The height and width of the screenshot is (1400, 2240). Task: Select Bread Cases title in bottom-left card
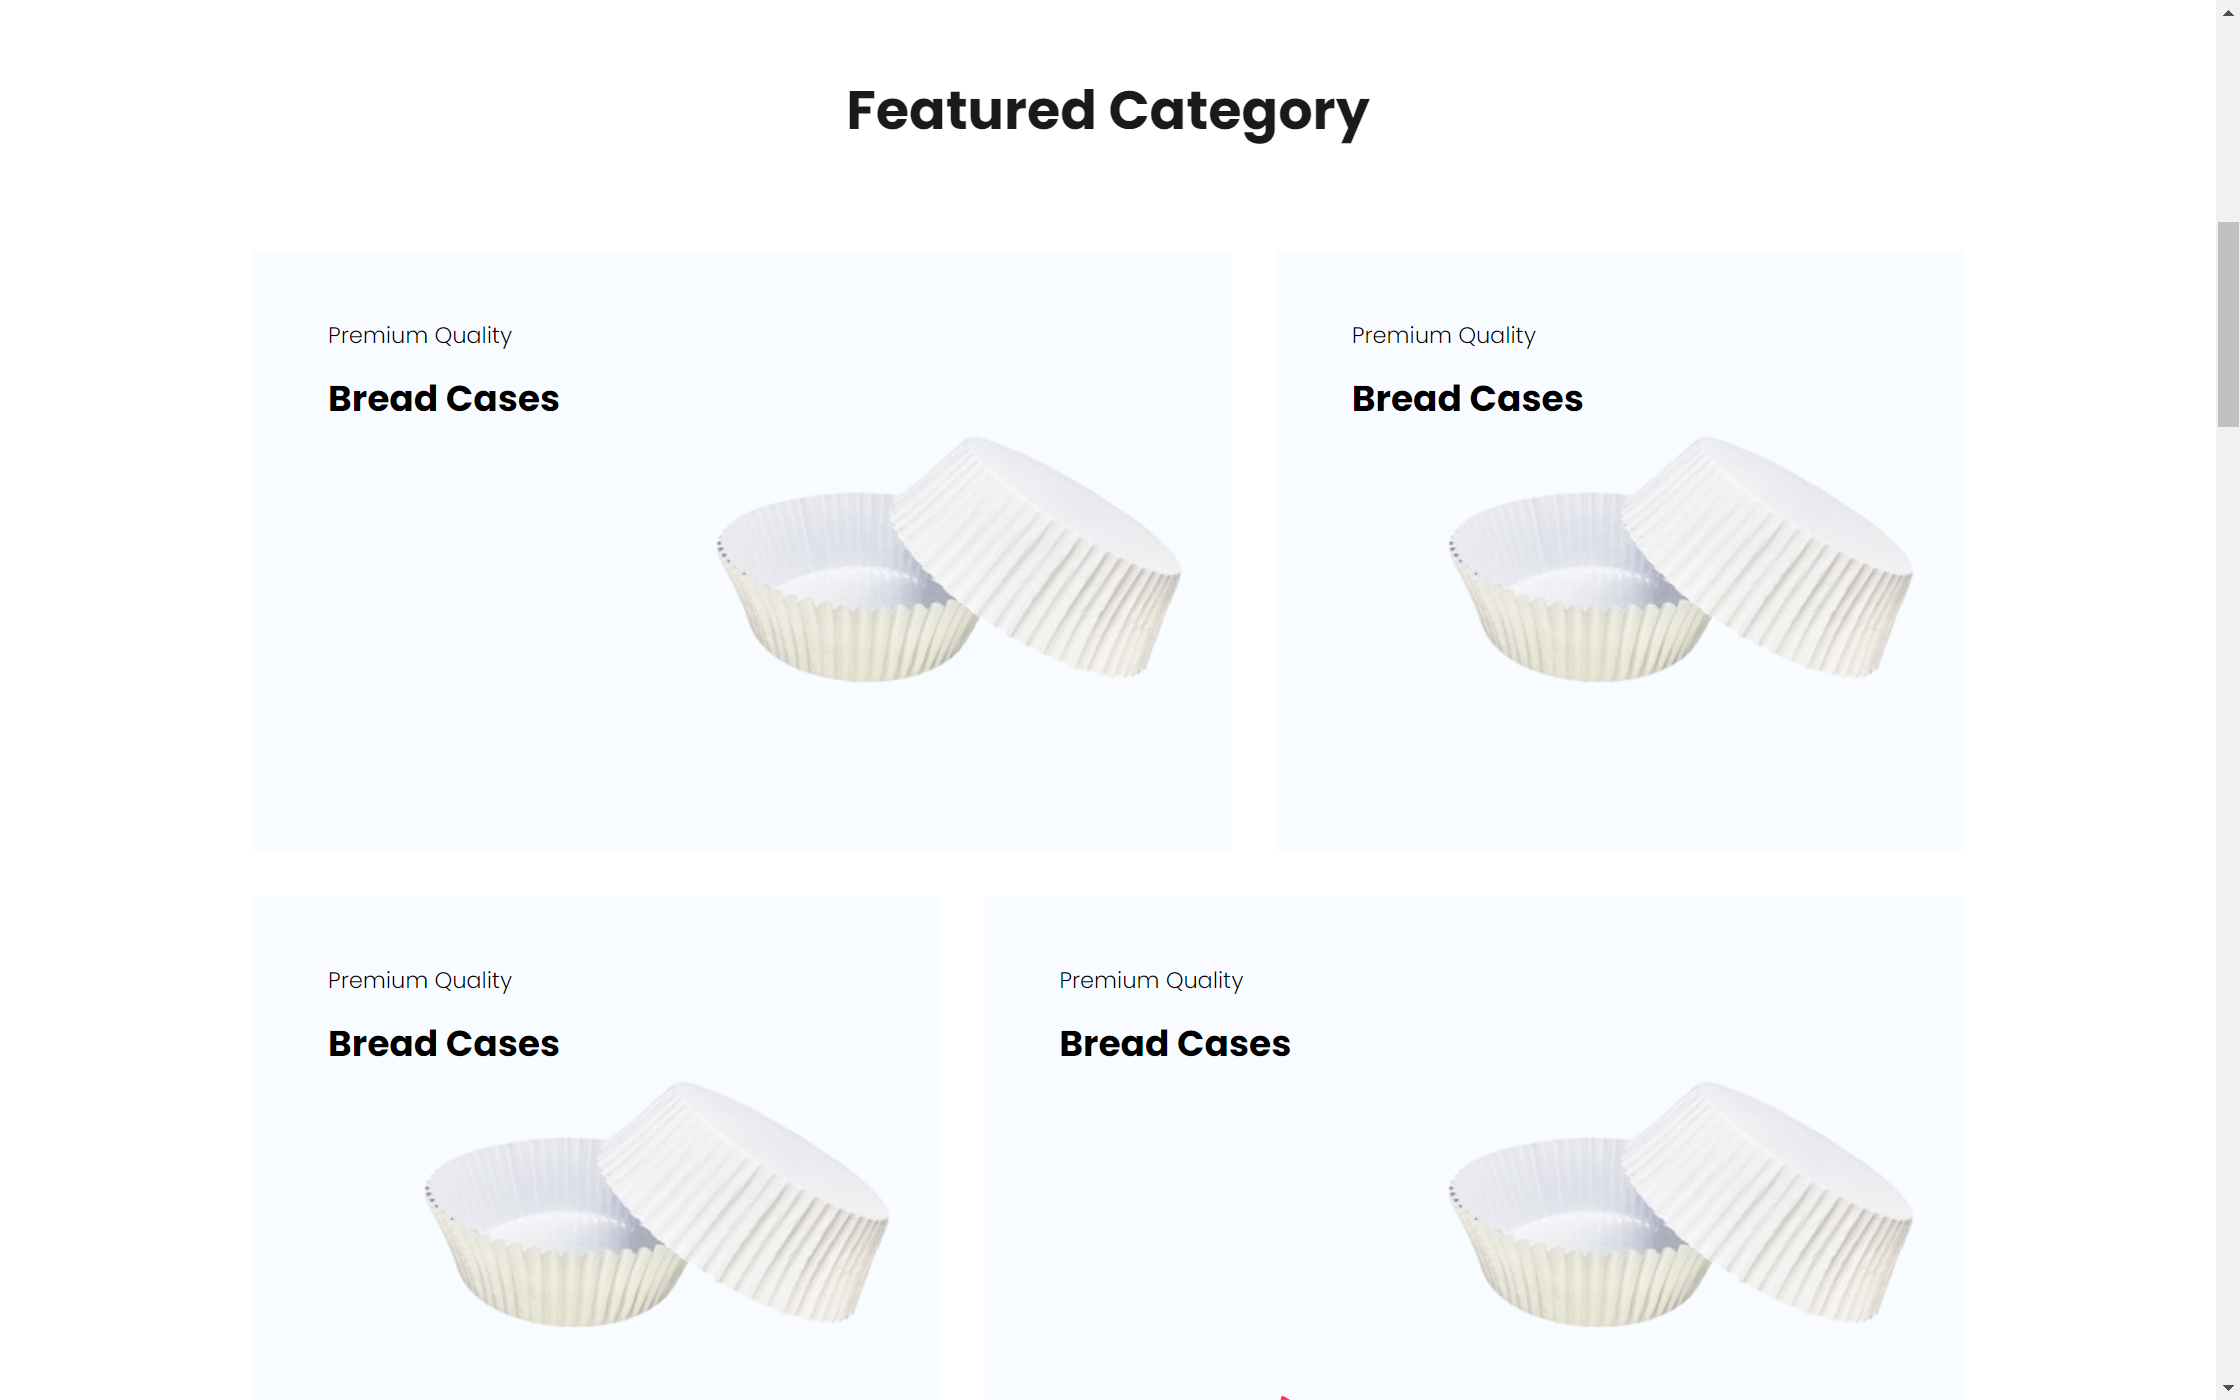(x=443, y=1044)
